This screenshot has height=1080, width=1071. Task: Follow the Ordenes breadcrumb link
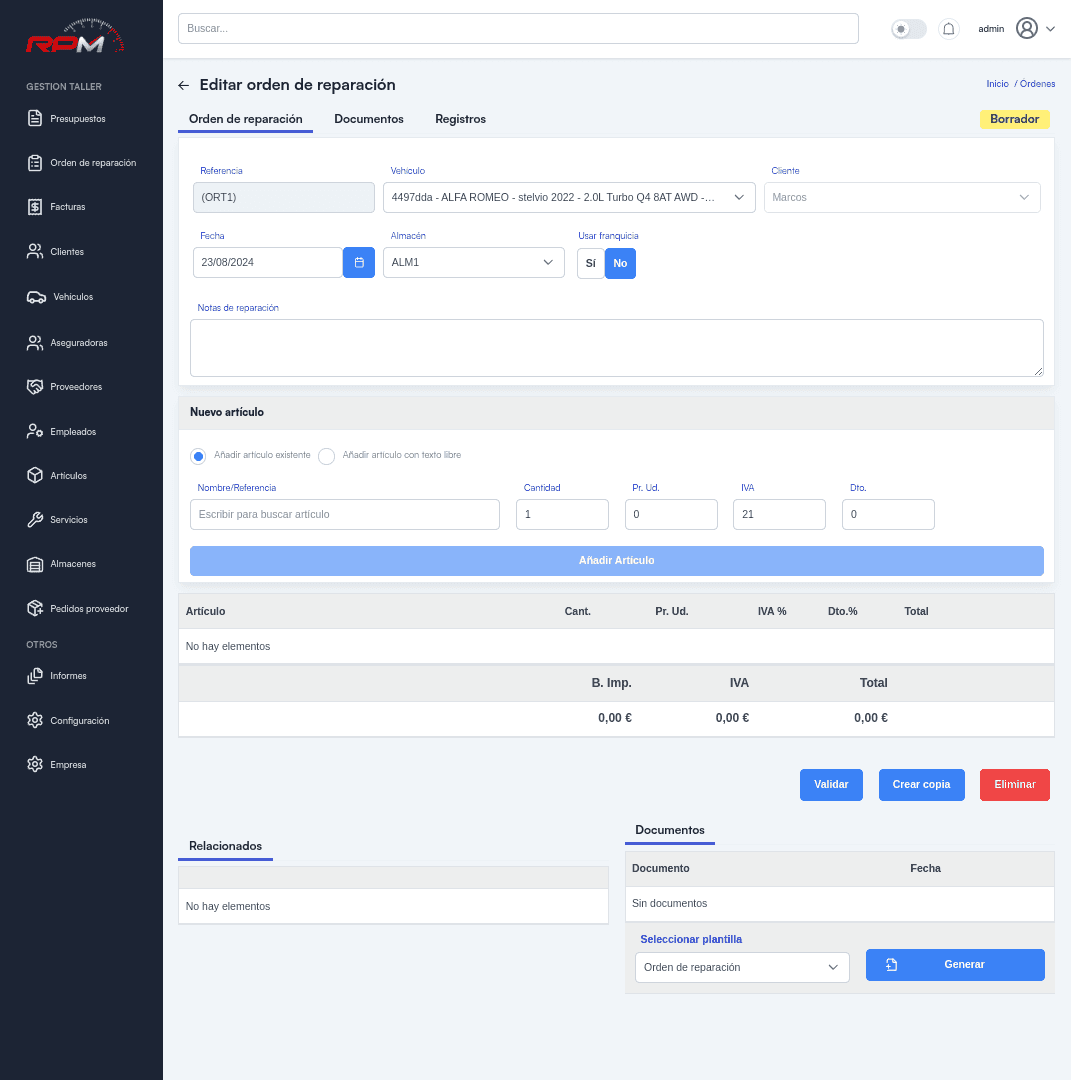(x=1037, y=84)
